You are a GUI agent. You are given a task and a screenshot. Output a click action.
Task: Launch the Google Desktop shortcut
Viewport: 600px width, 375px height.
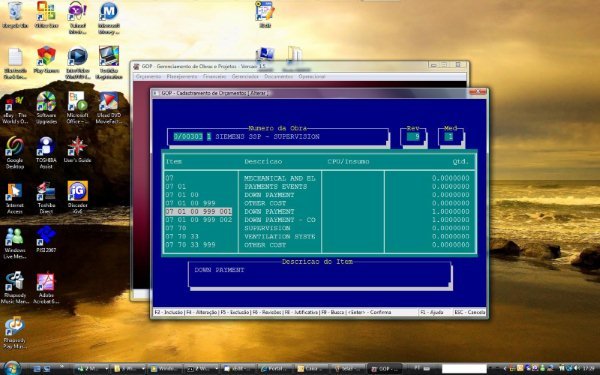click(15, 152)
